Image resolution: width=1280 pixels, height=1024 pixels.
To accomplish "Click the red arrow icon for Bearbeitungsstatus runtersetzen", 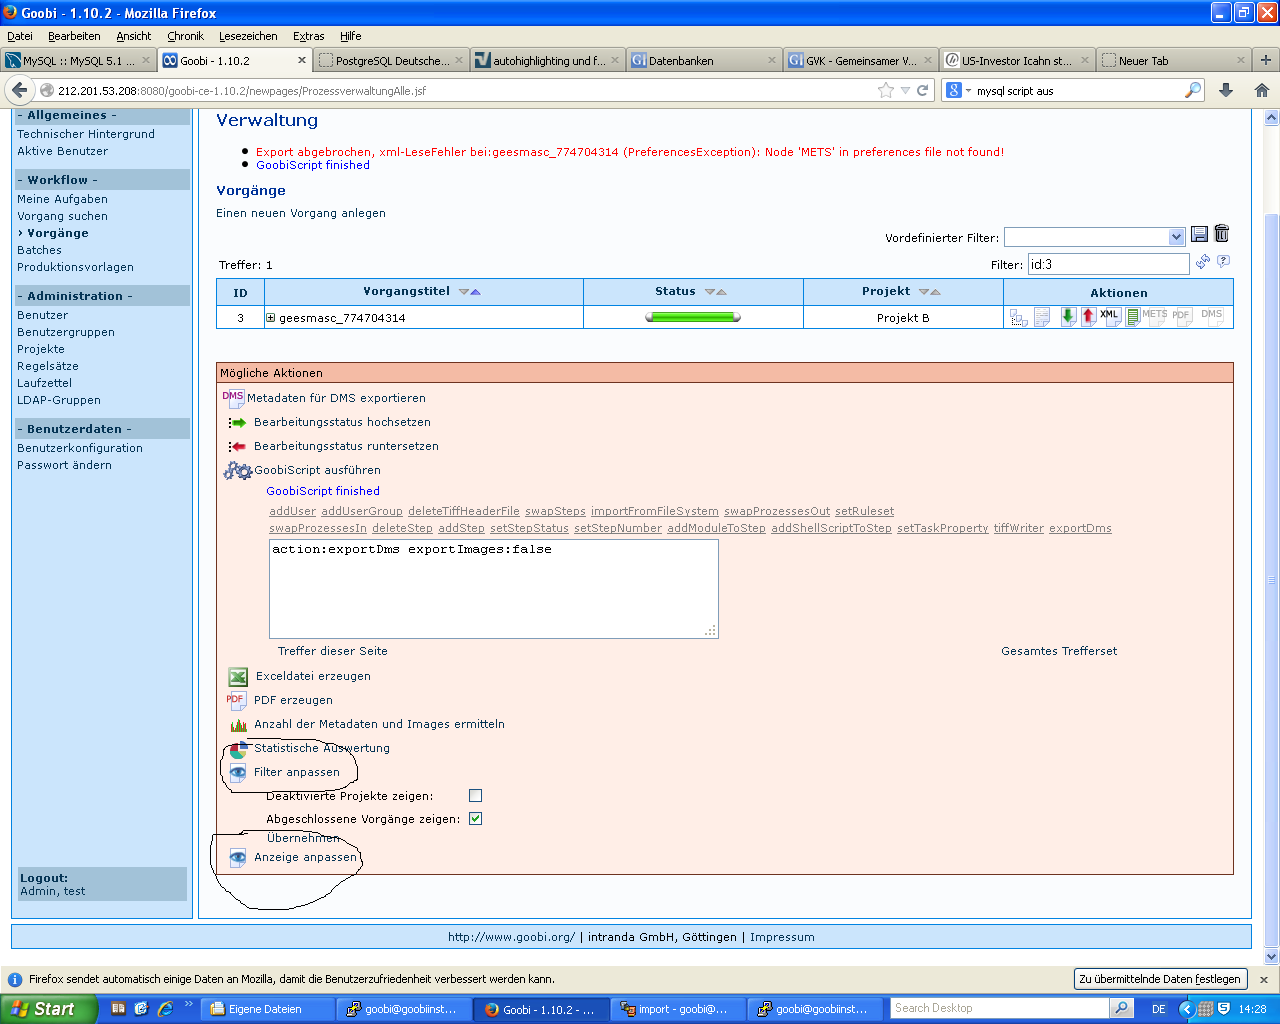I will [x=237, y=447].
